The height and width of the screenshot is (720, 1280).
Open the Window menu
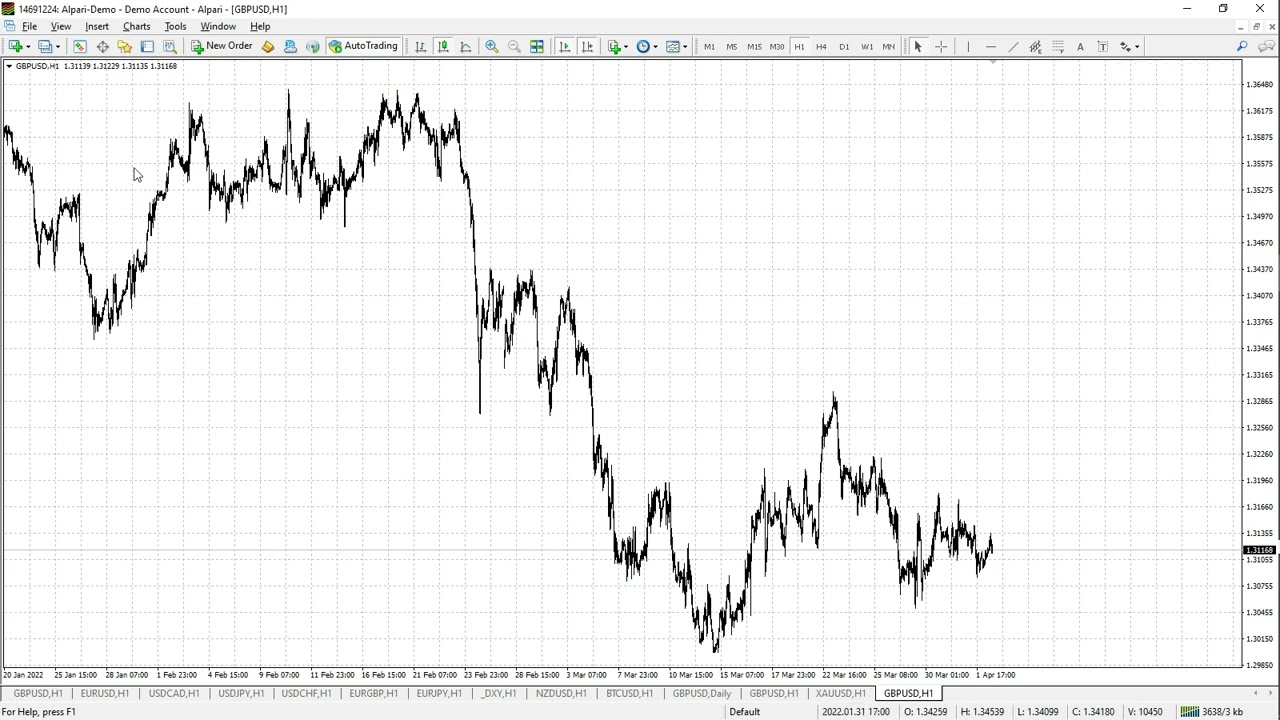click(x=218, y=26)
